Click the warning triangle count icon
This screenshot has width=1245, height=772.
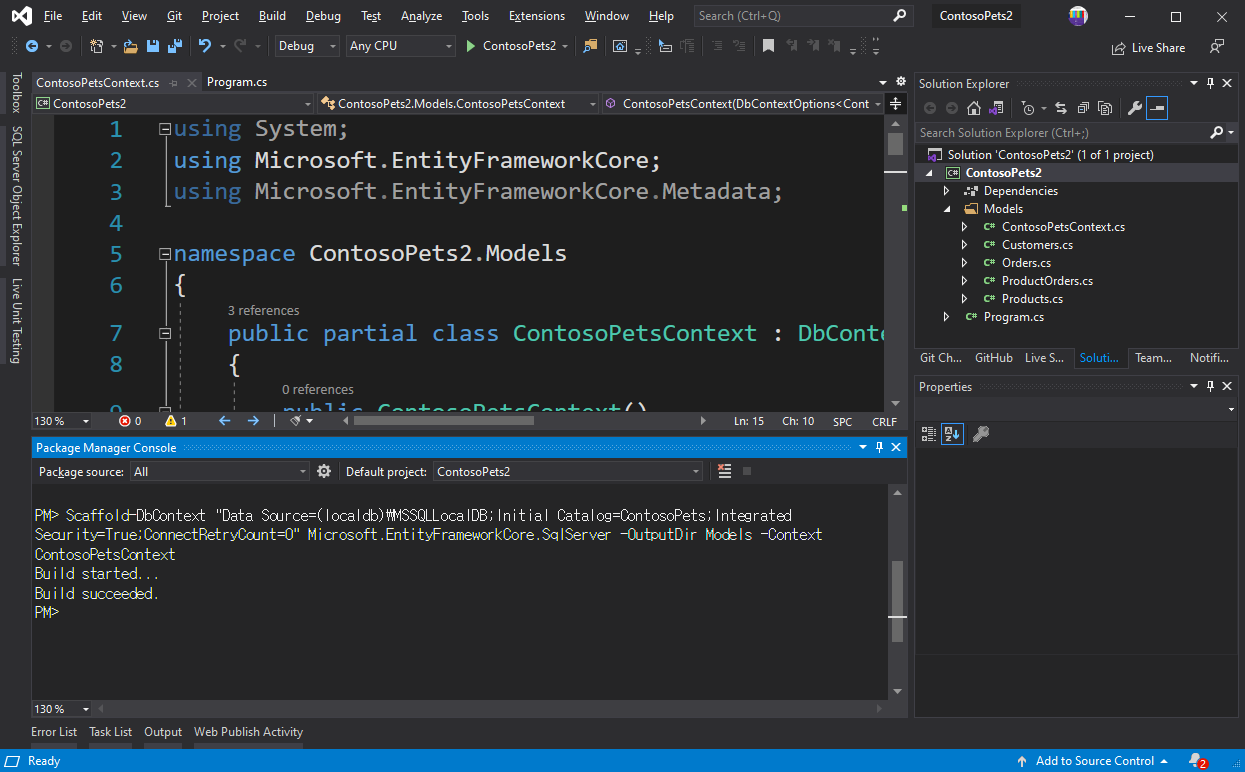coord(171,421)
